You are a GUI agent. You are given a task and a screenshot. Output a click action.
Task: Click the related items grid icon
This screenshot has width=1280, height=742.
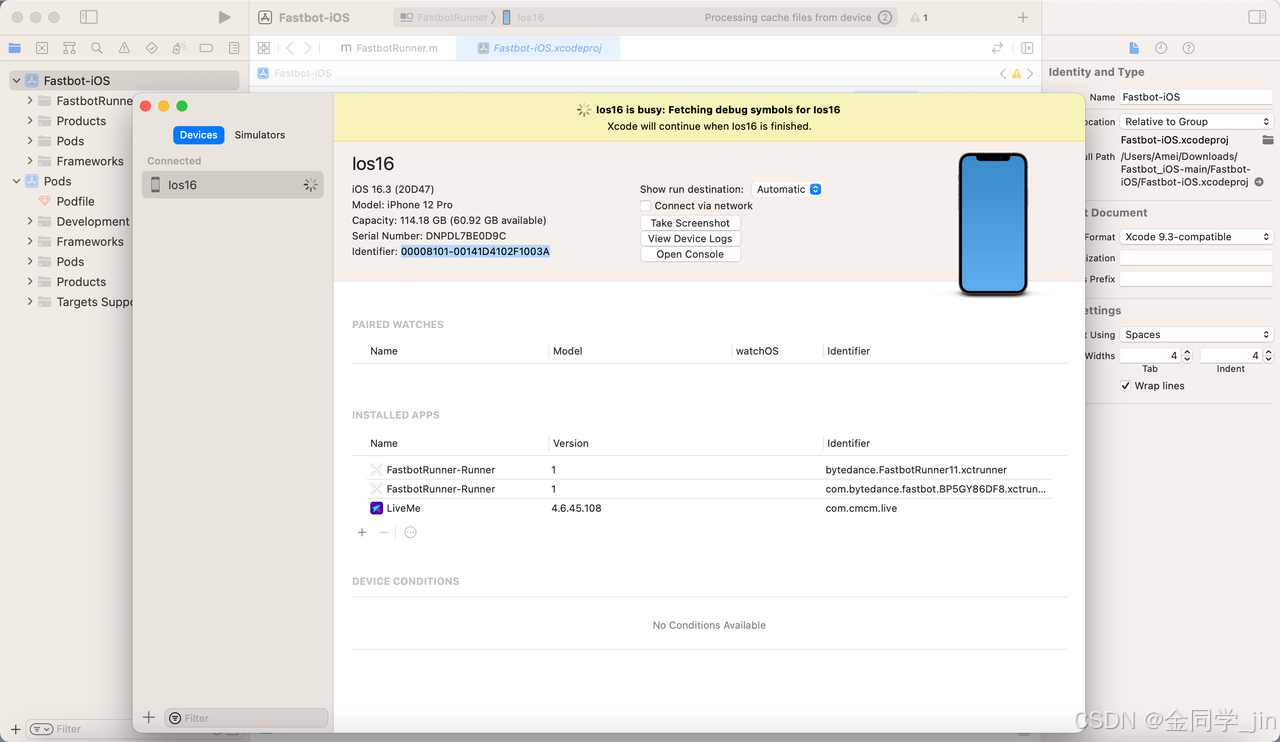(264, 48)
